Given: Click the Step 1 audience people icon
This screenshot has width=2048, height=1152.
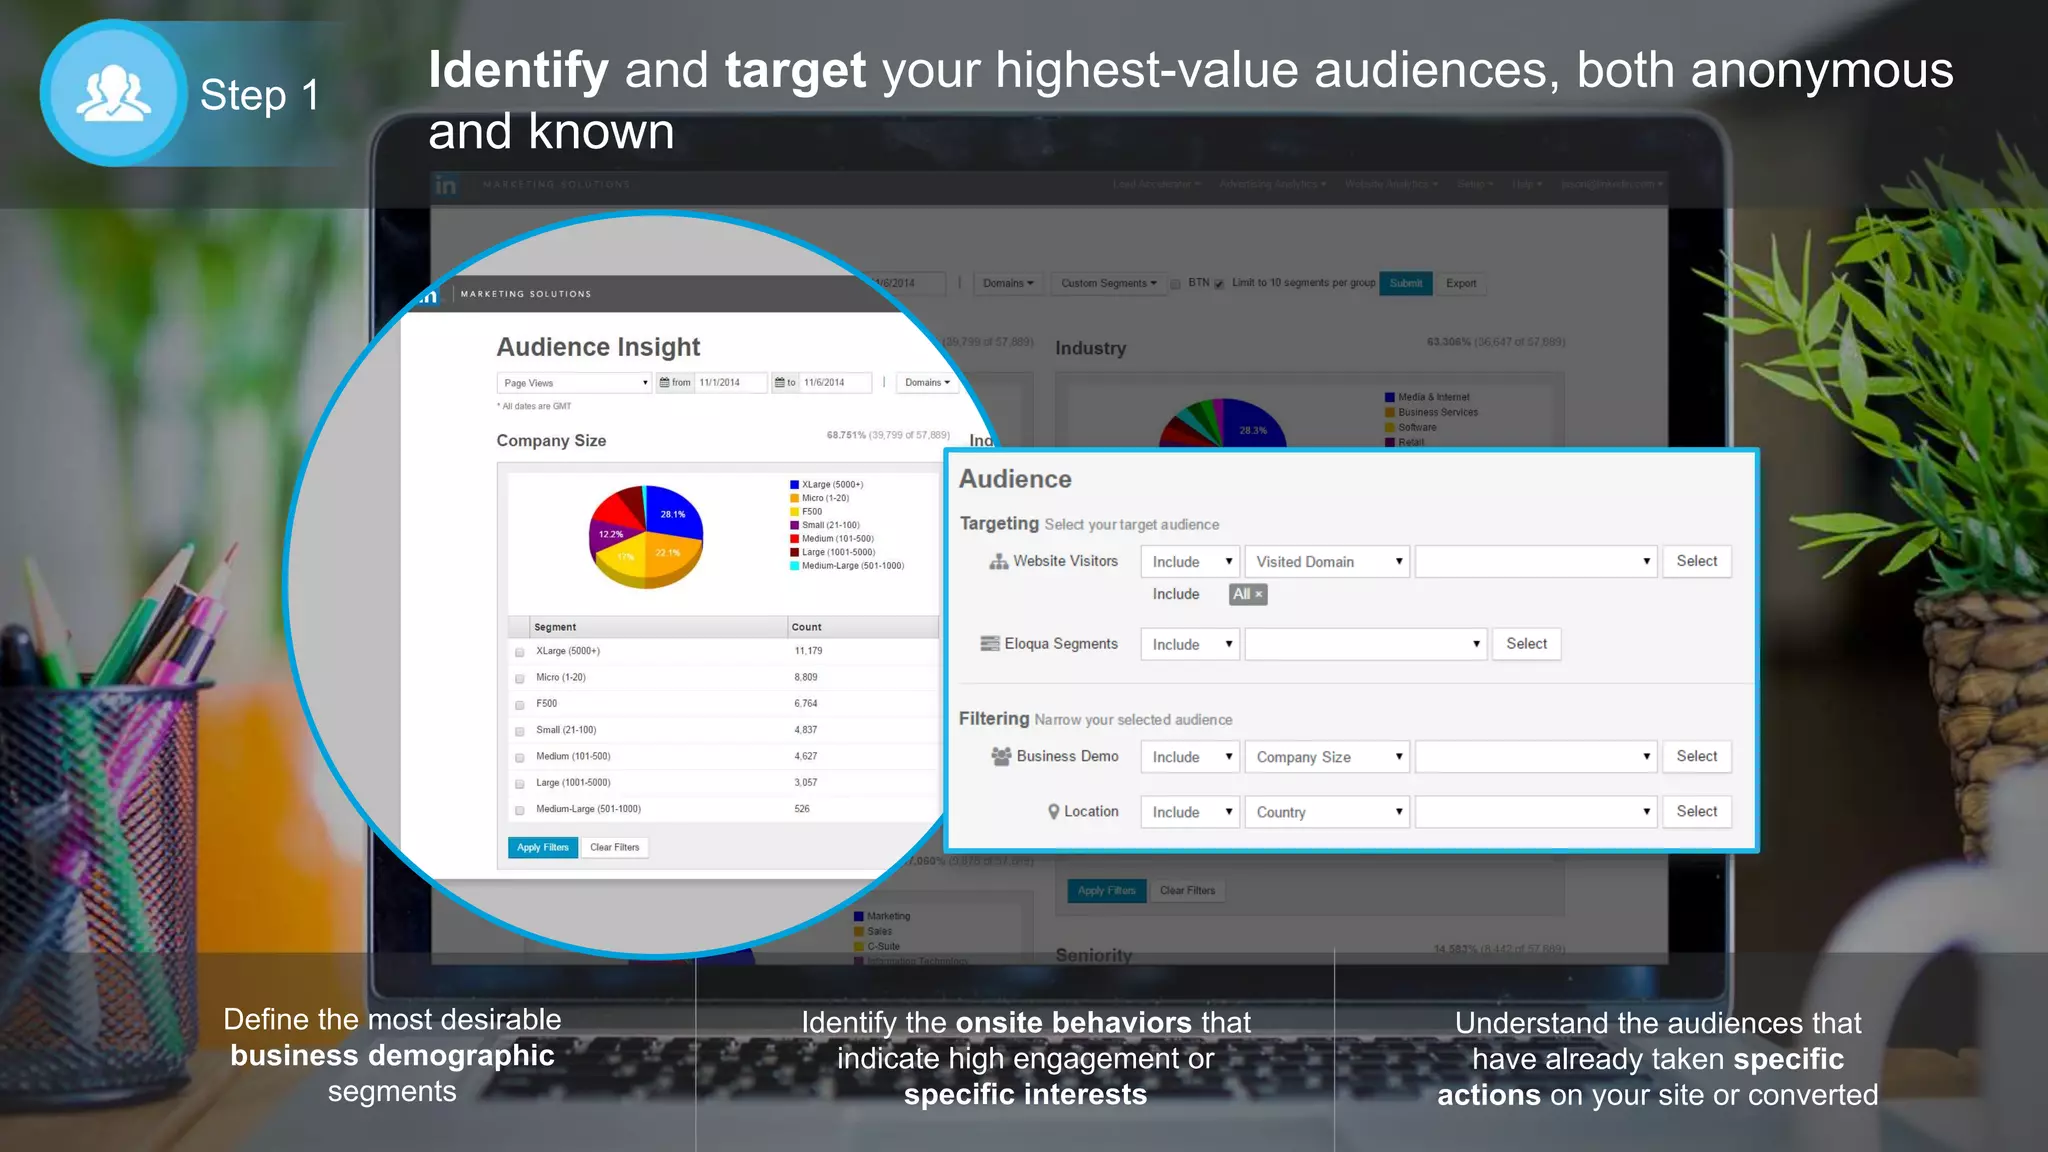Looking at the screenshot, I should click(113, 93).
